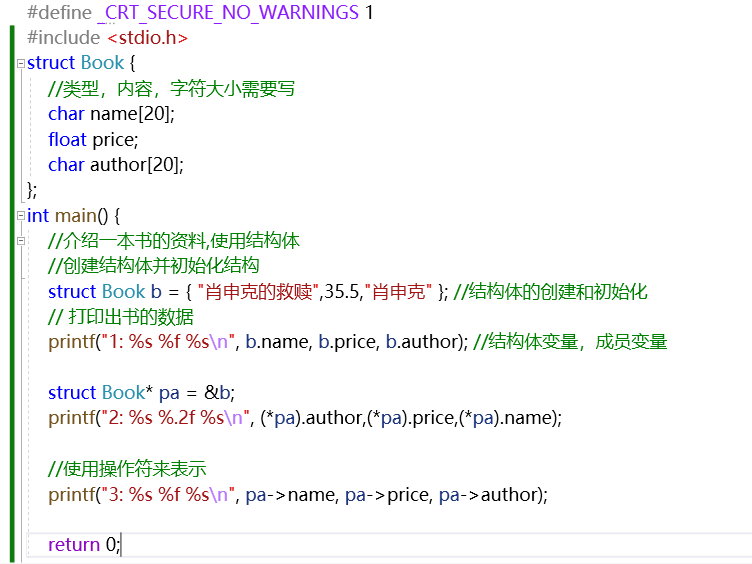The width and height of the screenshot is (752, 564).
Task: Collapse the struct Book definition
Action: click(21, 63)
